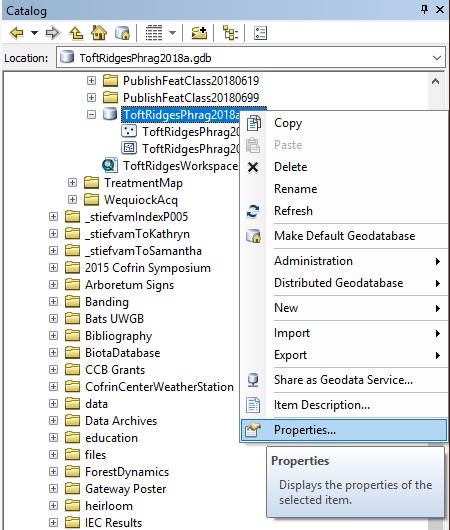Click Connect To Folder icon
Viewport: 450px width, 530px height.
tap(199, 33)
